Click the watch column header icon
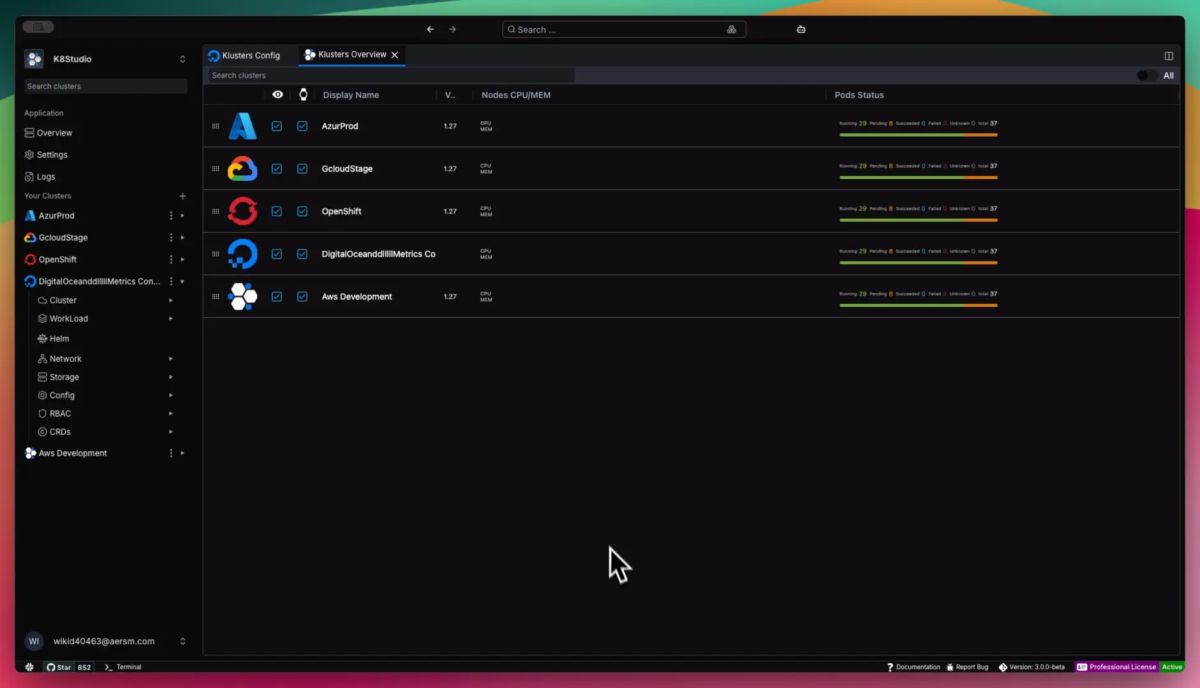This screenshot has height=688, width=1200. point(303,95)
